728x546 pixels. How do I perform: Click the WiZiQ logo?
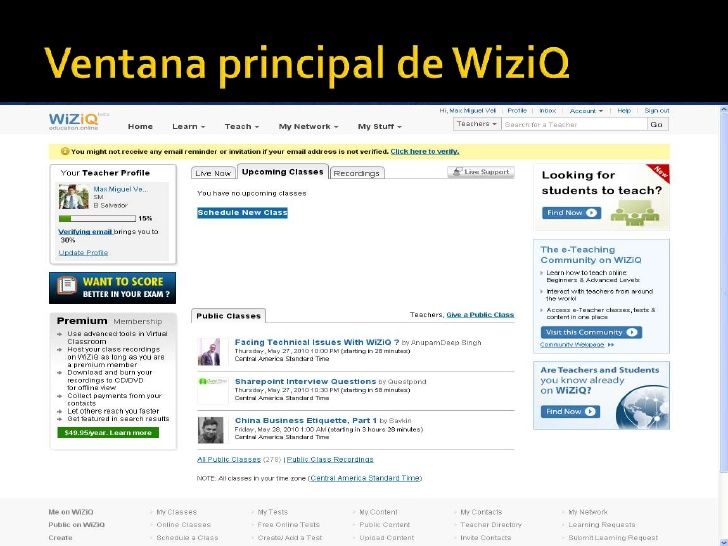[x=74, y=121]
